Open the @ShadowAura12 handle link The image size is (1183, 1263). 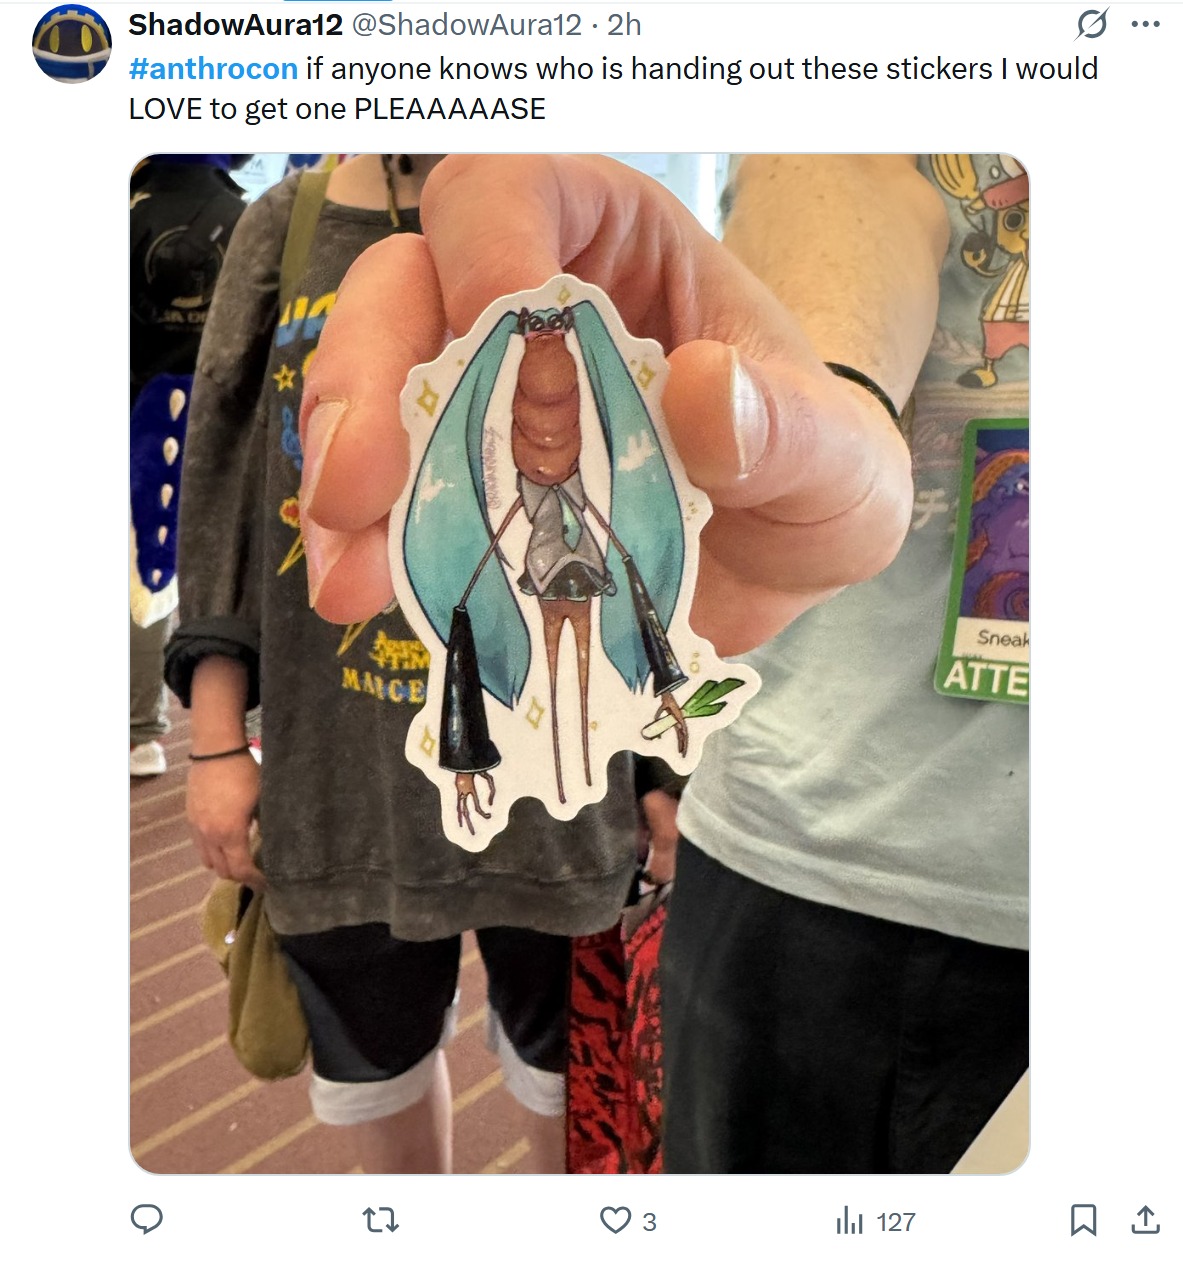pos(466,24)
